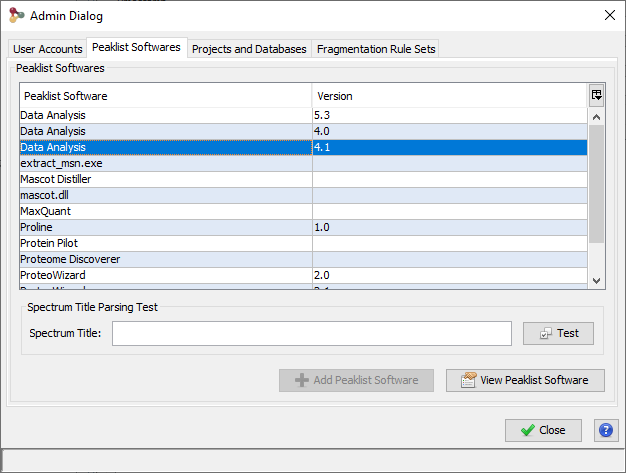
Task: Select the Data Analysis 4.0 row
Action: coord(303,131)
